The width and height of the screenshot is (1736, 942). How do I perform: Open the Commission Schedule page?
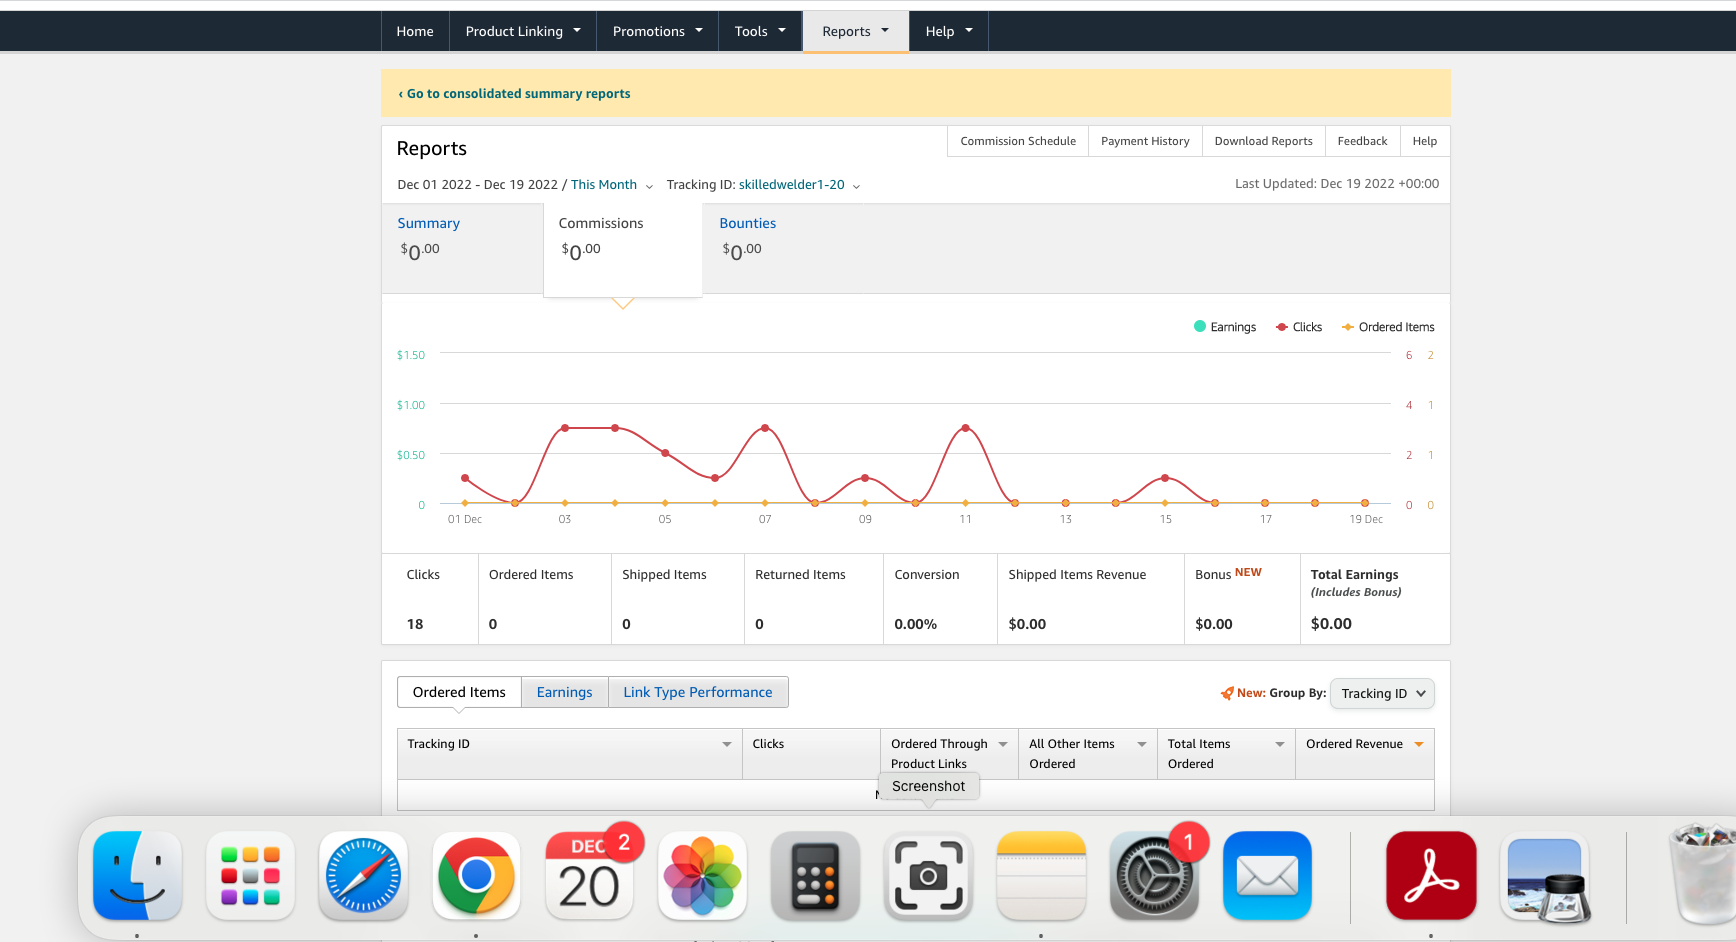point(1018,141)
